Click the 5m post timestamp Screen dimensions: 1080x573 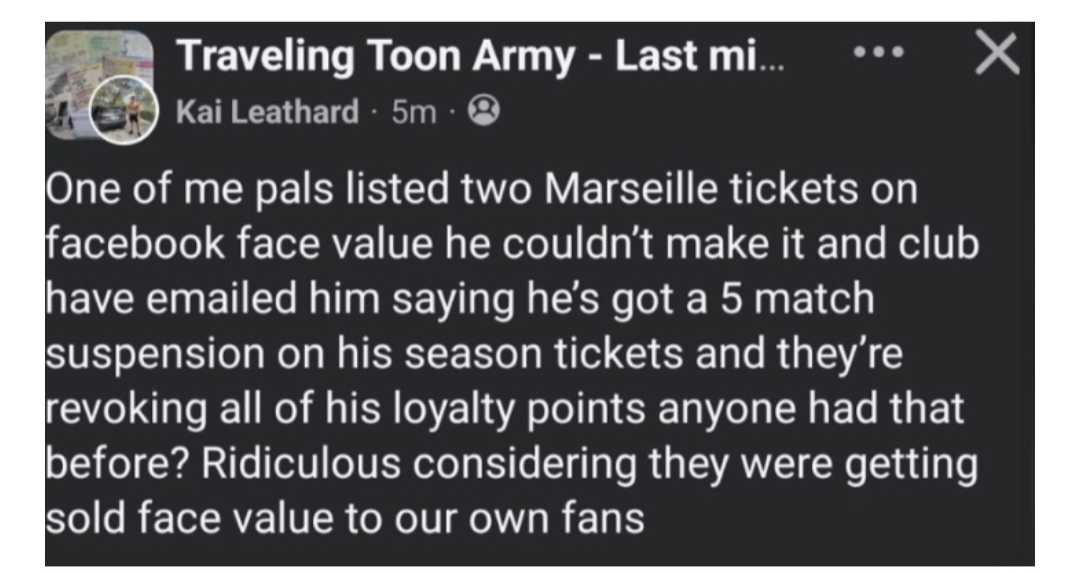pyautogui.click(x=412, y=113)
